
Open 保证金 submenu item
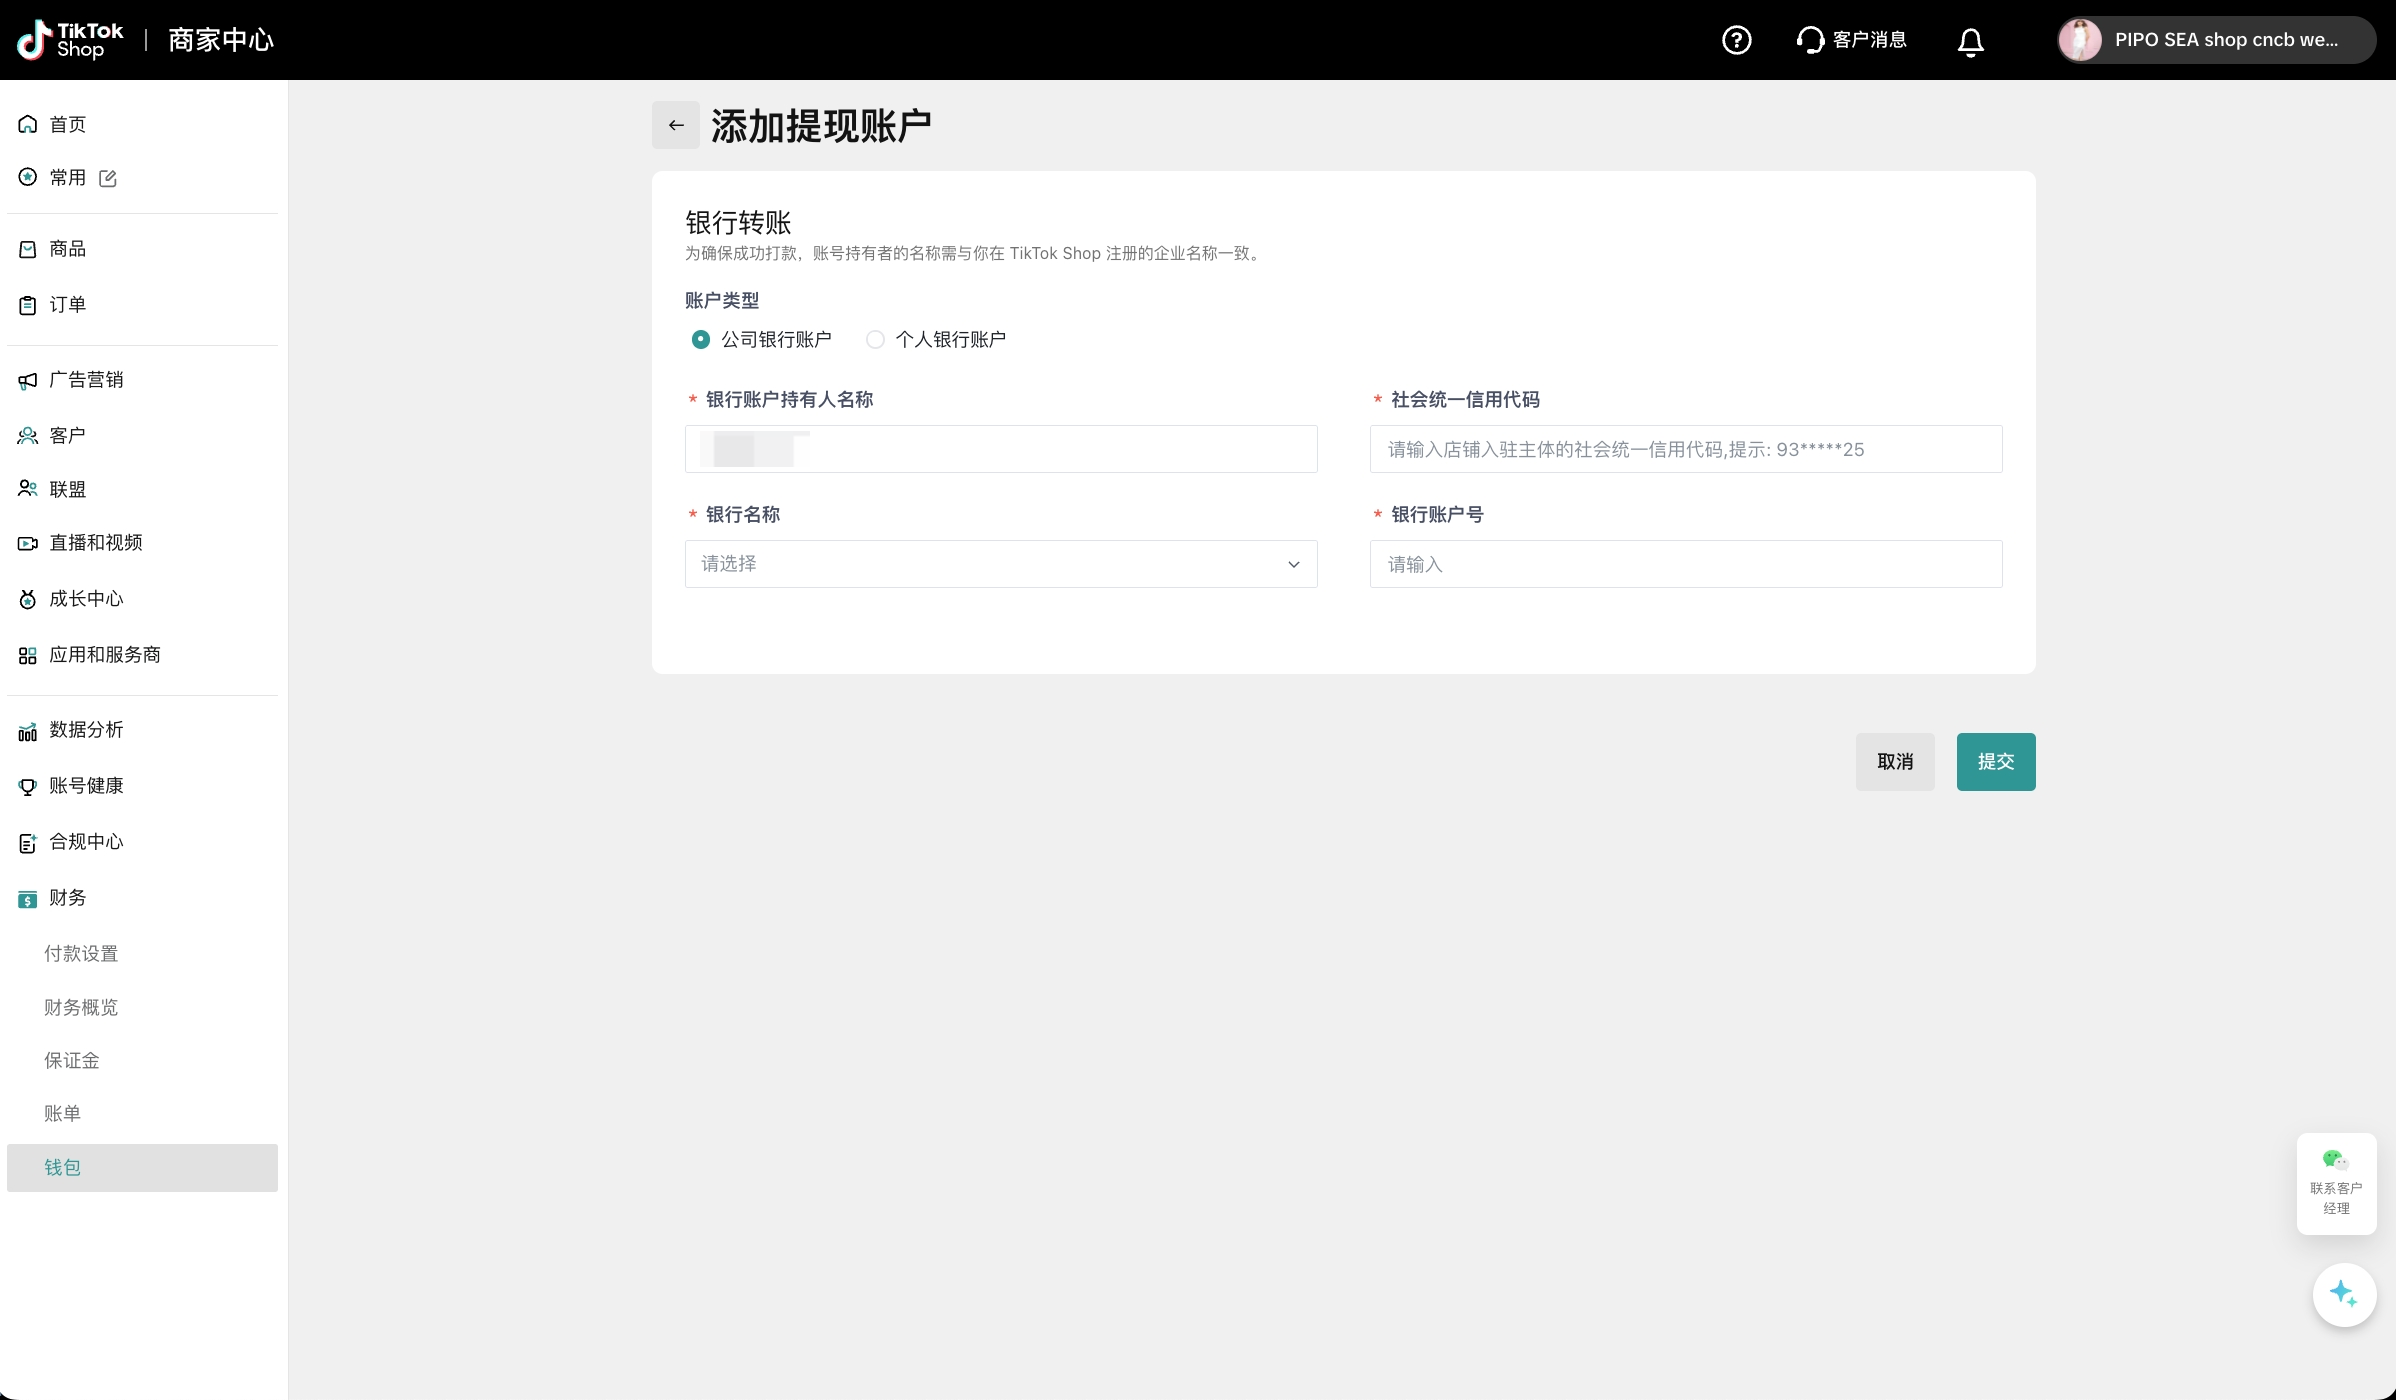[72, 1060]
